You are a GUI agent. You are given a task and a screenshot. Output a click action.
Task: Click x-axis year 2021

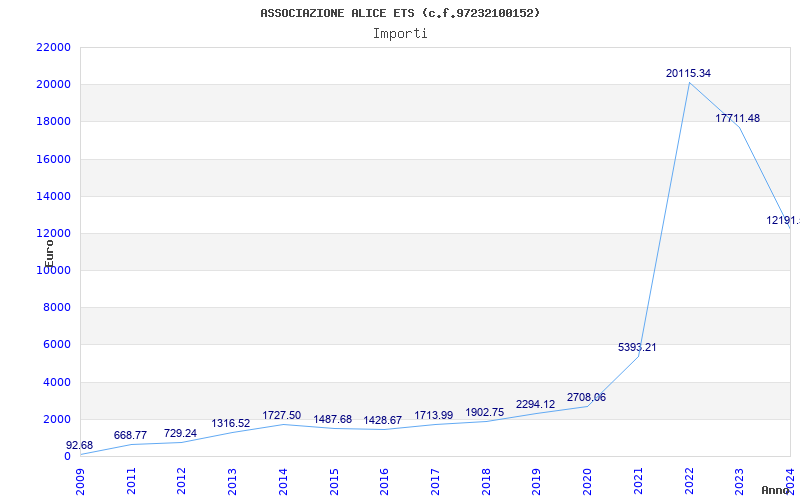[638, 482]
